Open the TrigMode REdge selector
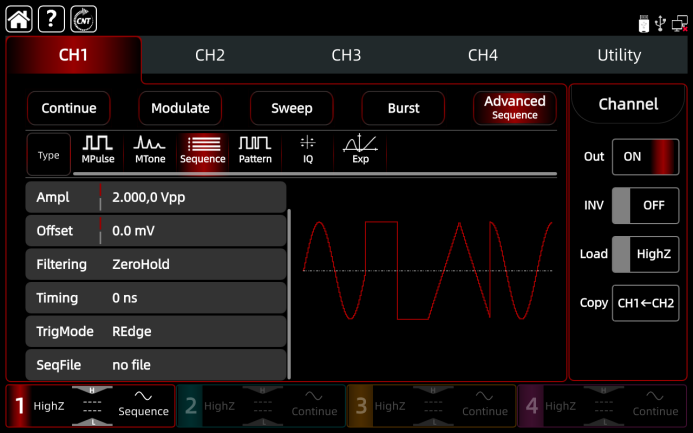The height and width of the screenshot is (433, 693). click(156, 331)
